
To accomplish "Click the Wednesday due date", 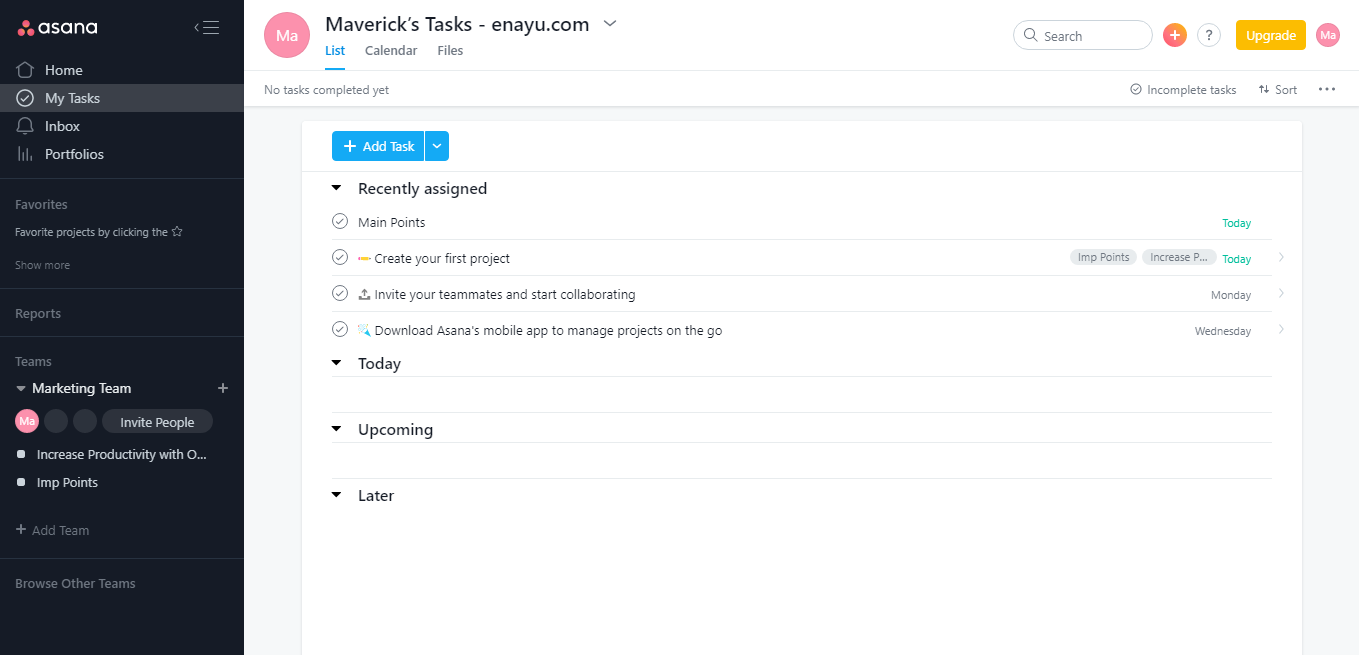I will (1223, 331).
